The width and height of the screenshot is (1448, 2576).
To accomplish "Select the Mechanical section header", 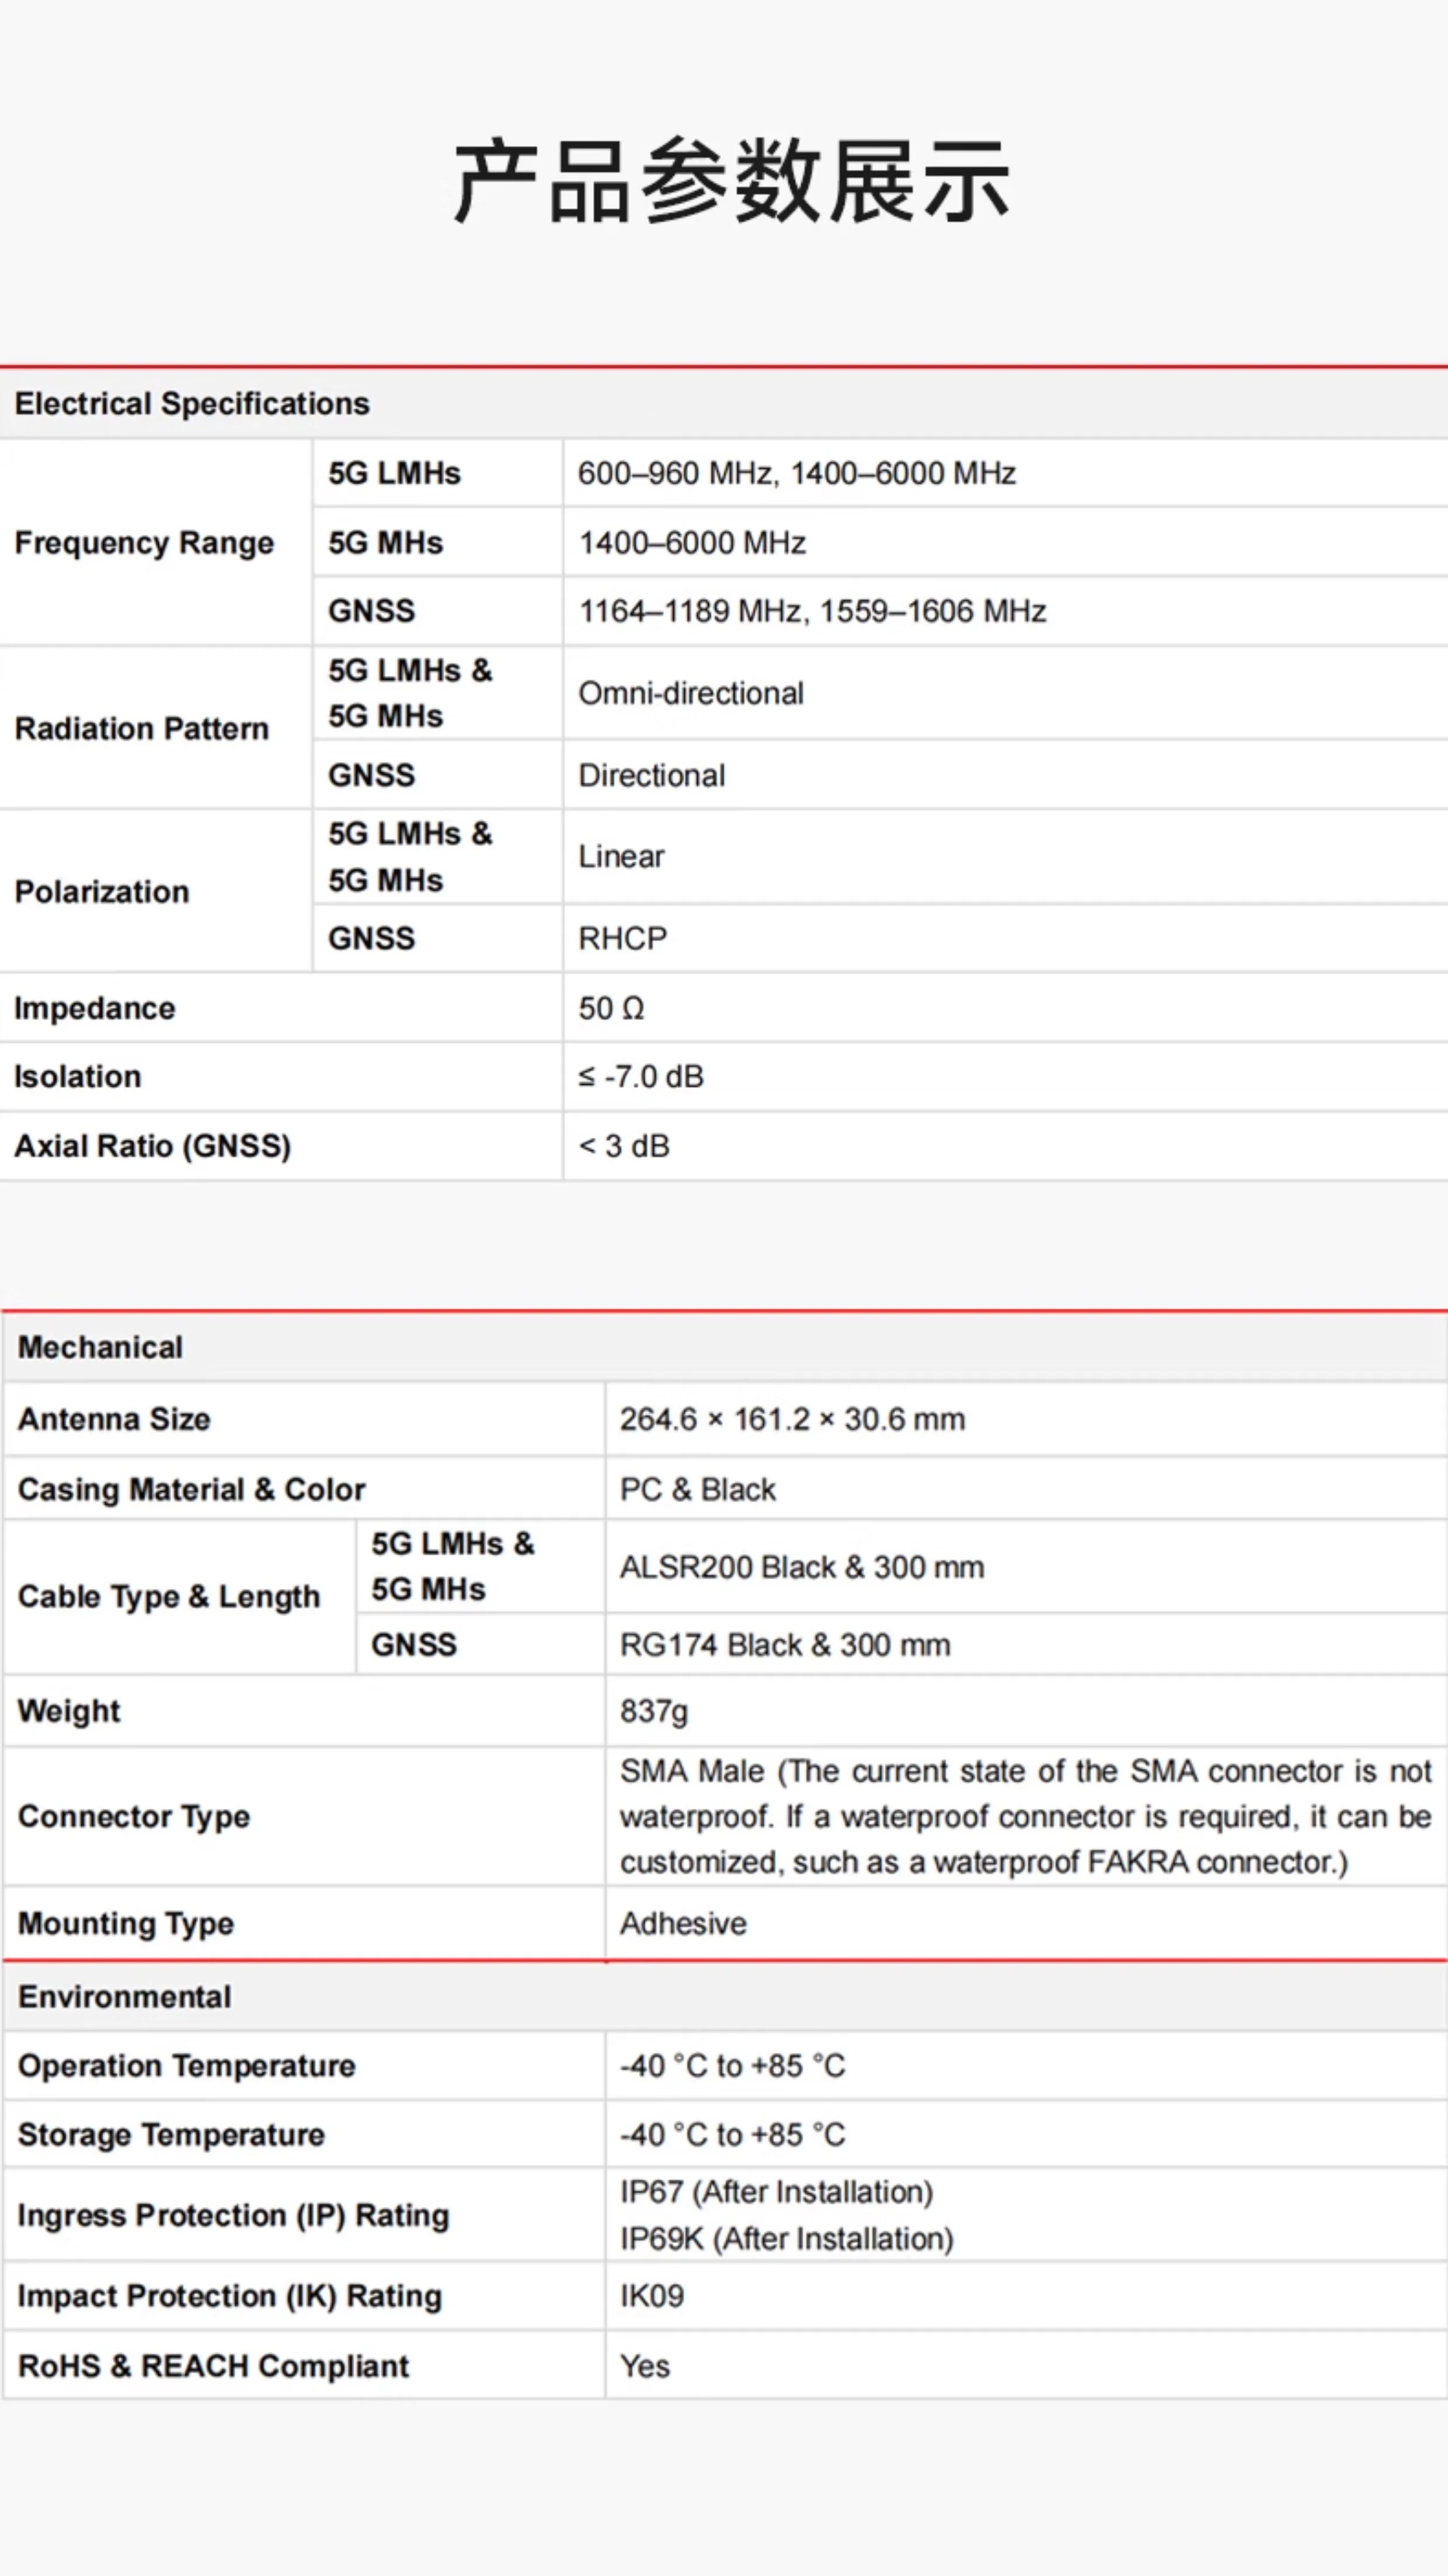I will (100, 1347).
